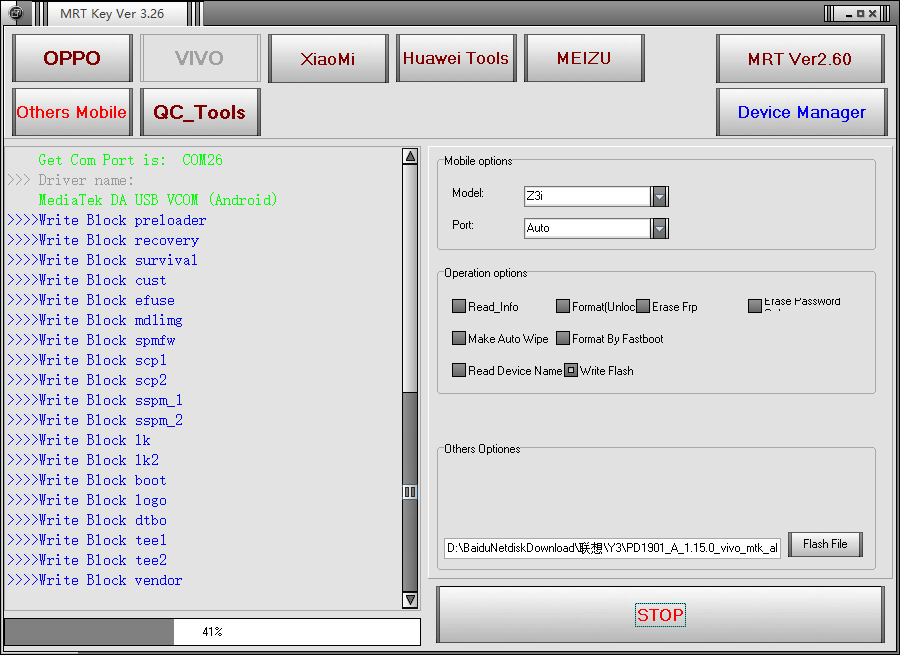
Task: Close the MRT Key window
Action: pos(872,14)
